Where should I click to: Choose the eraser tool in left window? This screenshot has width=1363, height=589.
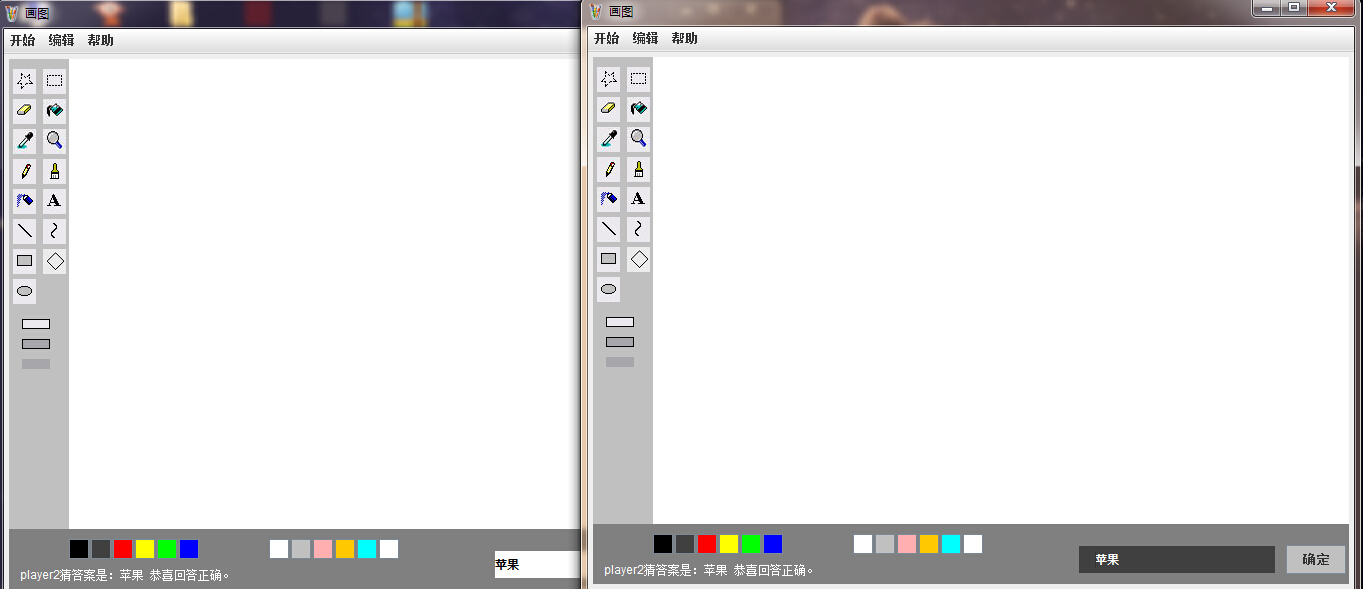(x=25, y=111)
